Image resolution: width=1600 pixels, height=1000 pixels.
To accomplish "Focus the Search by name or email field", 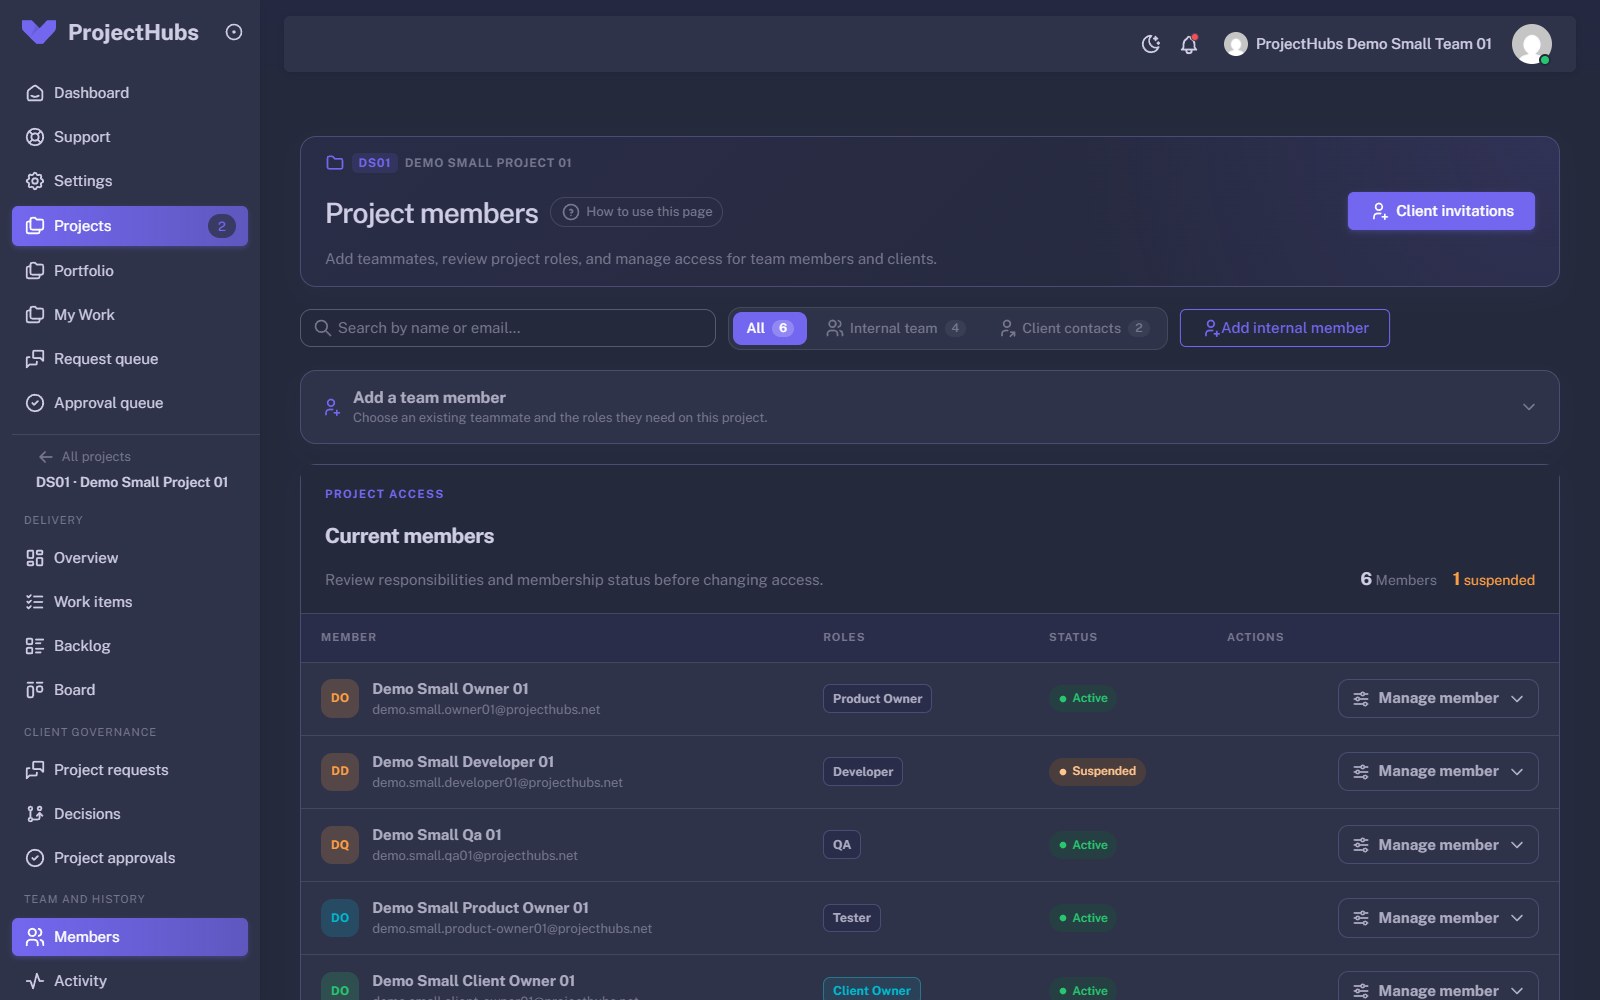I will (x=508, y=328).
